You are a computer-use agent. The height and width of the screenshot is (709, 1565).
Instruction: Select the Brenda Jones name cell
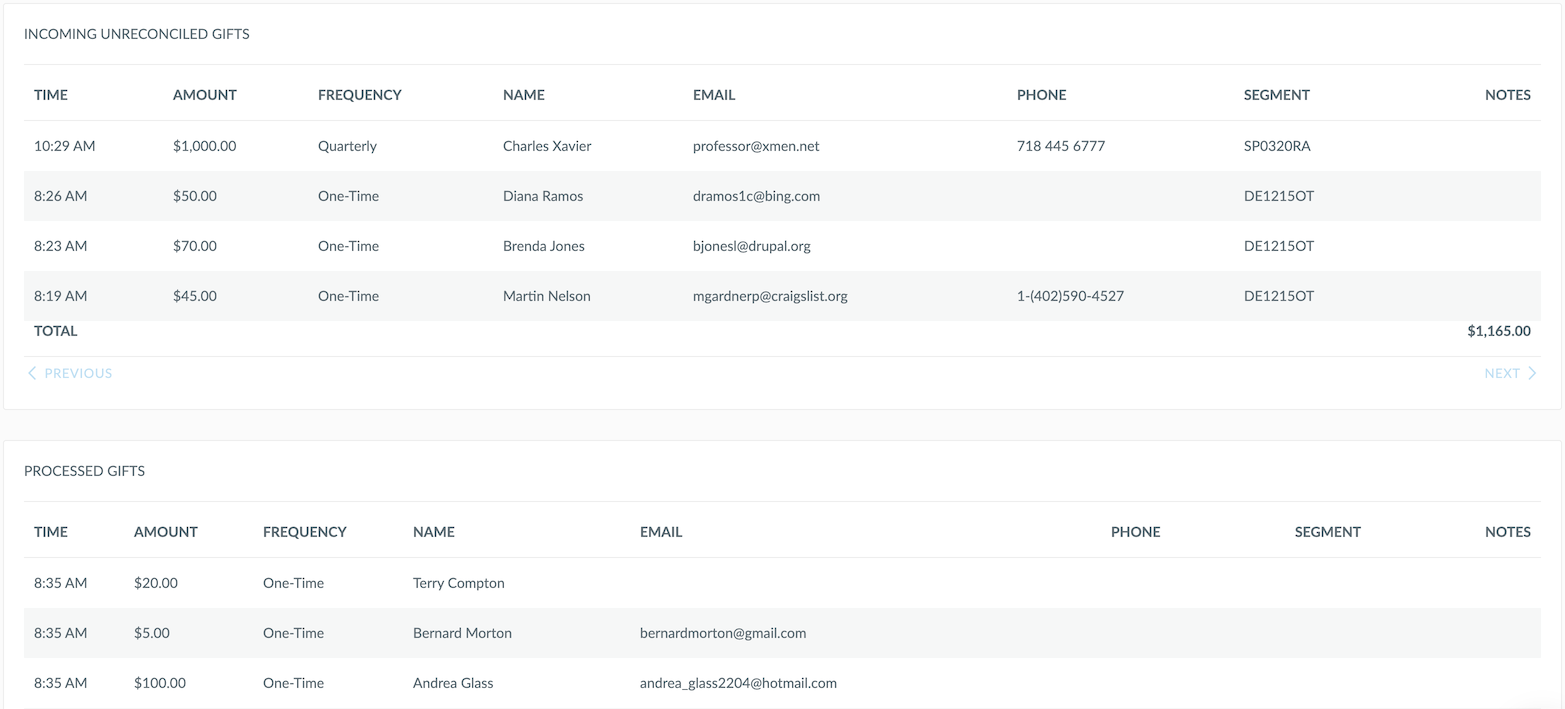(544, 246)
